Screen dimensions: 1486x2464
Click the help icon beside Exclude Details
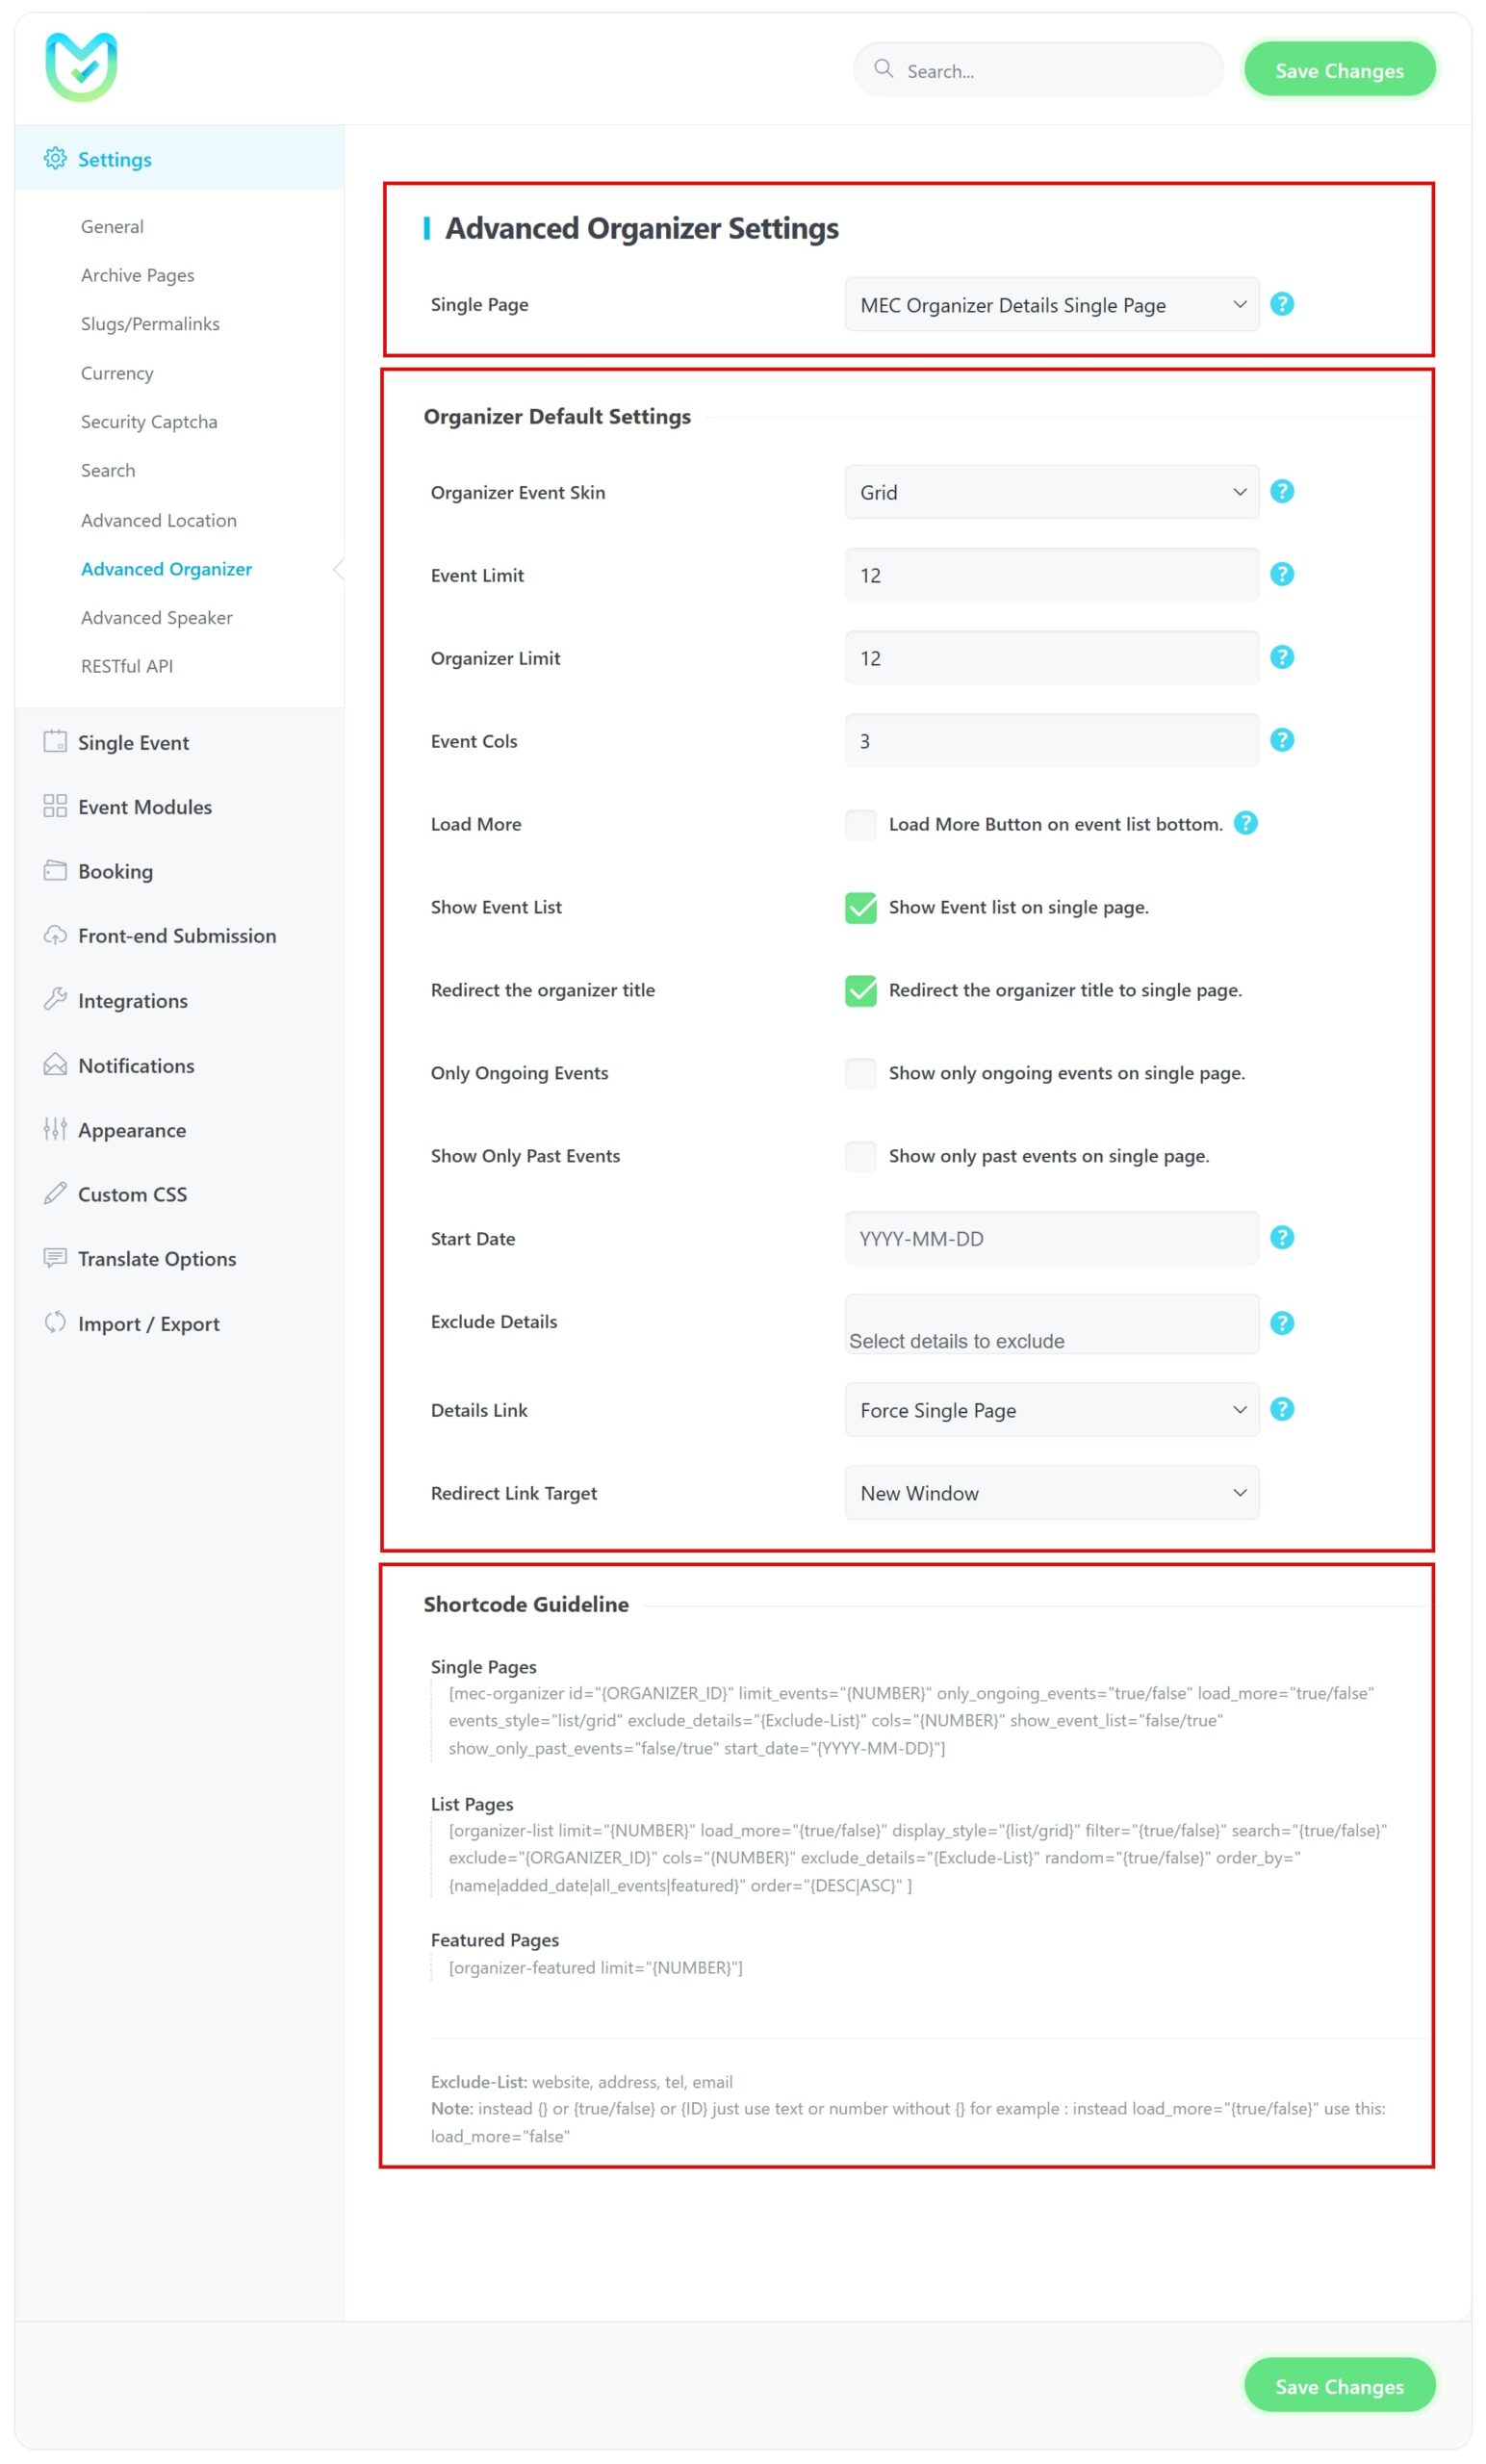[1281, 1322]
